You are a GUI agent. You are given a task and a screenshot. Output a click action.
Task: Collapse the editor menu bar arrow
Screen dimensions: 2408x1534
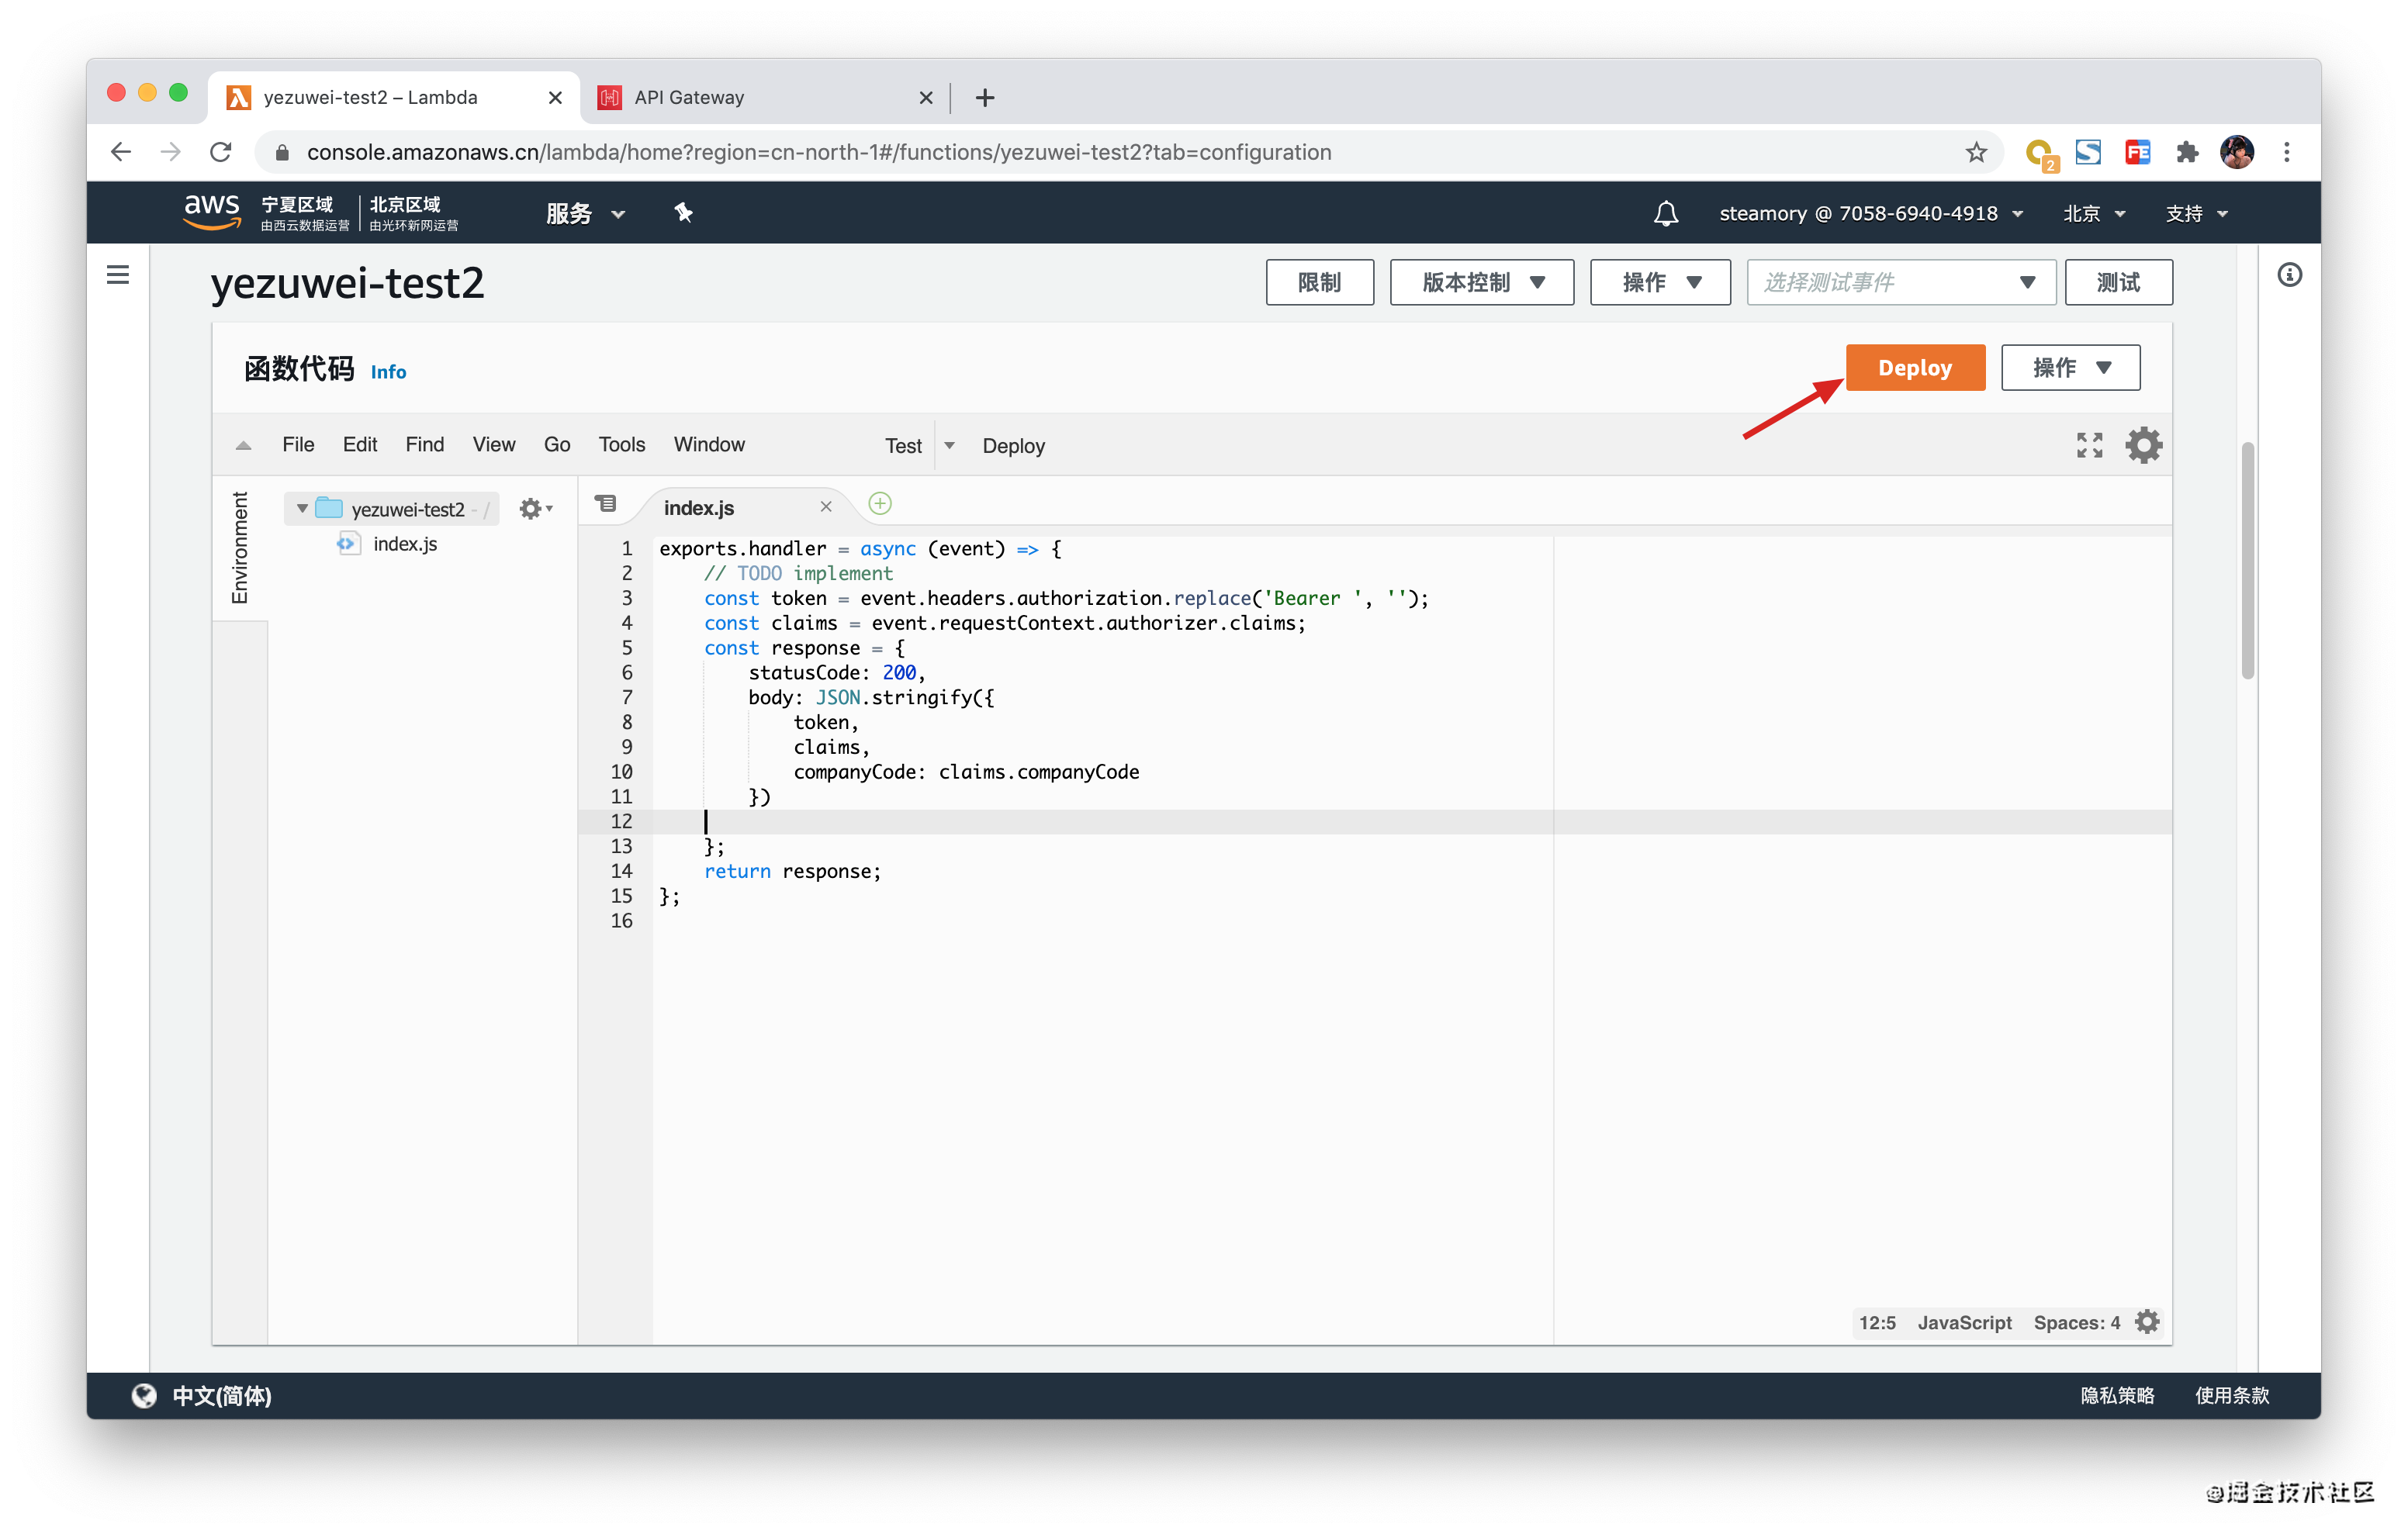(x=243, y=446)
